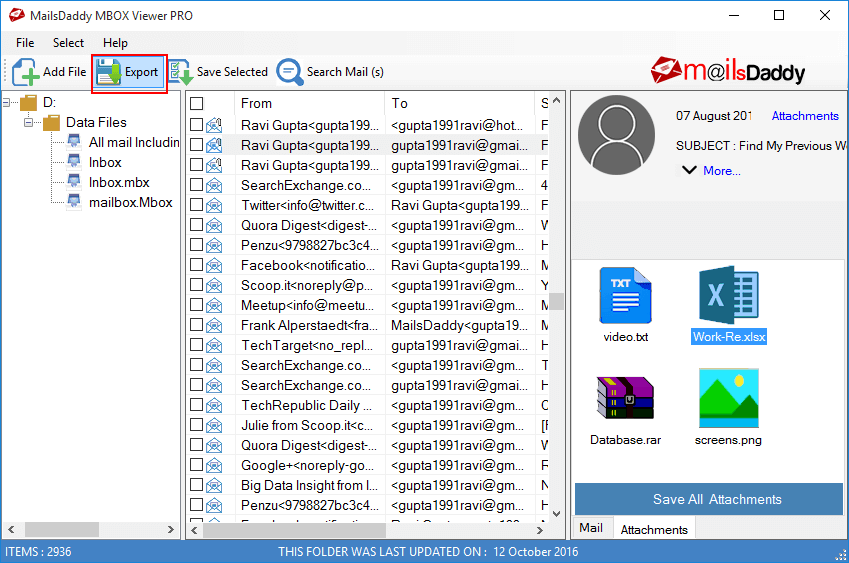Click the vertical scrollbar thumb of email list
Screen dimensions: 849x563
click(x=557, y=301)
